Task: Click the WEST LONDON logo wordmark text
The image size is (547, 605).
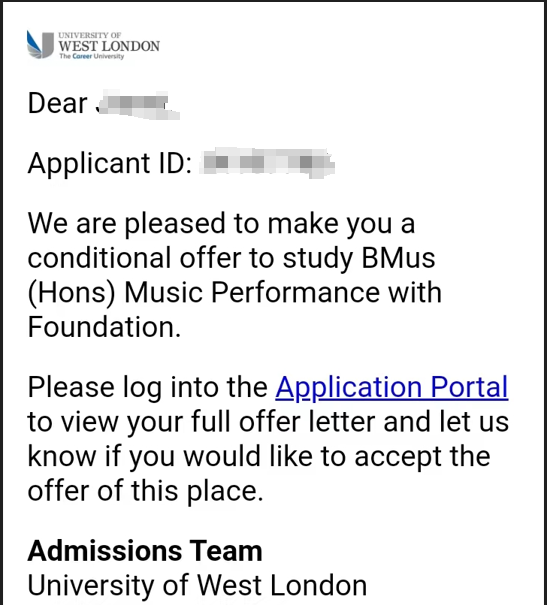Action: click(x=109, y=46)
